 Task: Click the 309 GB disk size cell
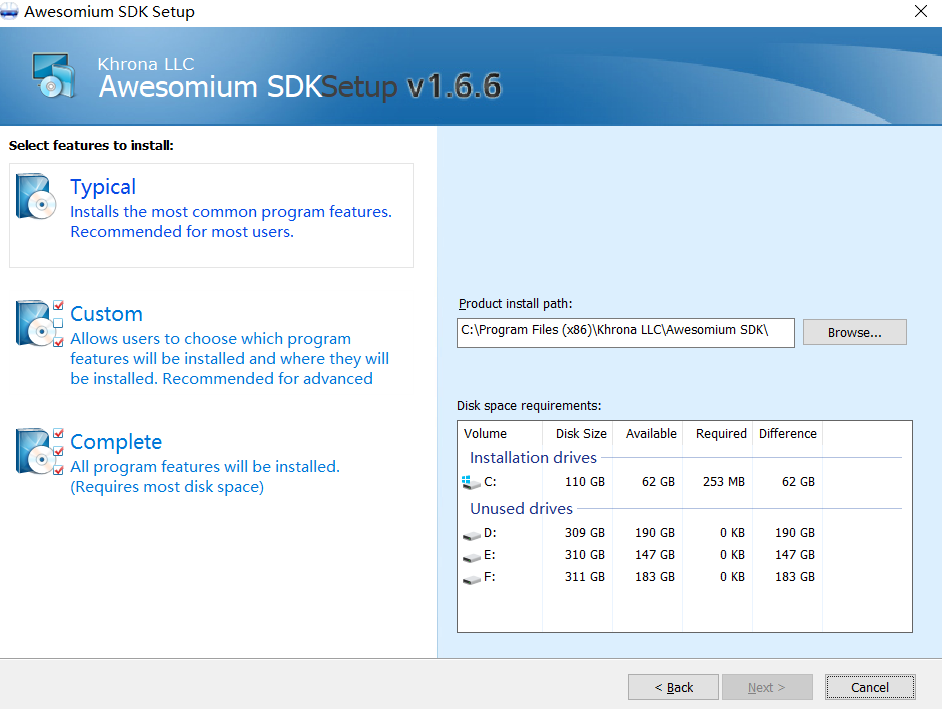point(585,533)
